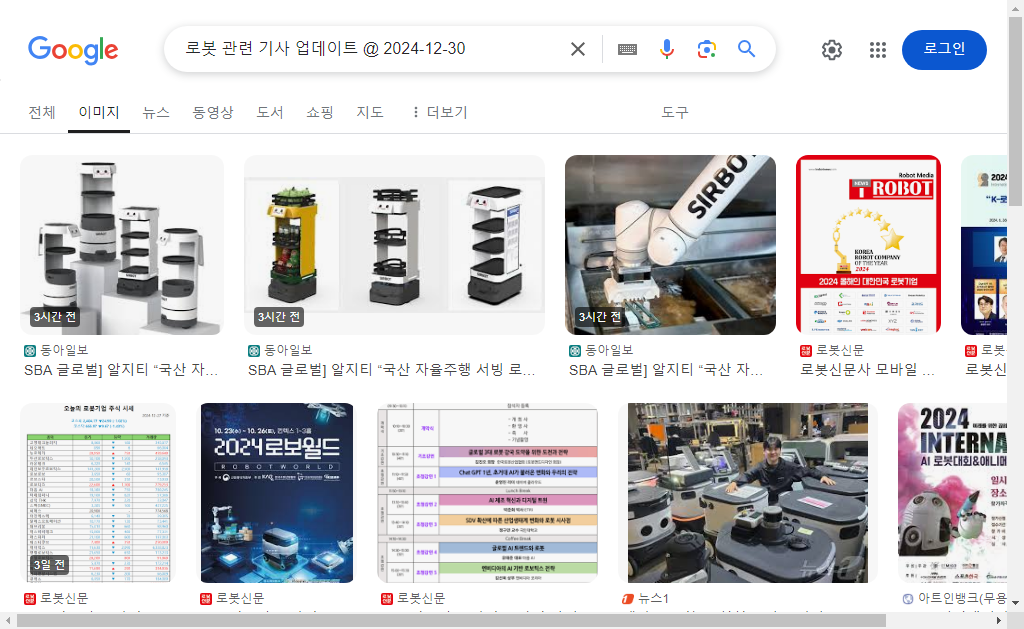Image resolution: width=1024 pixels, height=629 pixels.
Task: Open the 로봇신문사 모바일 result title
Action: 867,370
